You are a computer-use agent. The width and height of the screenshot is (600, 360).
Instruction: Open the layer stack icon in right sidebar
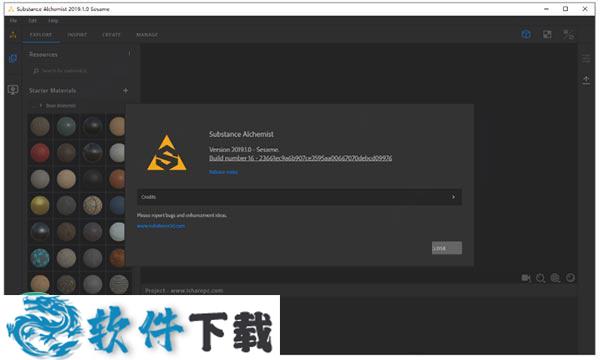click(x=586, y=59)
